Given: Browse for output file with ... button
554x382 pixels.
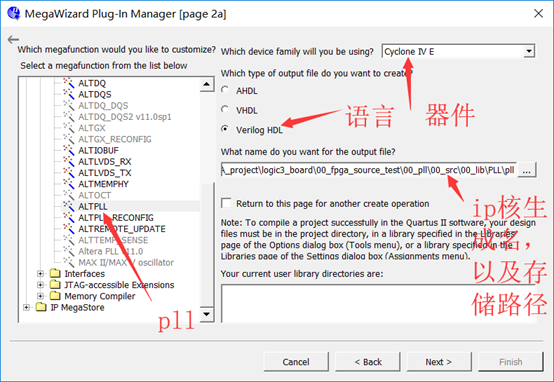Looking at the screenshot, I should tap(527, 170).
